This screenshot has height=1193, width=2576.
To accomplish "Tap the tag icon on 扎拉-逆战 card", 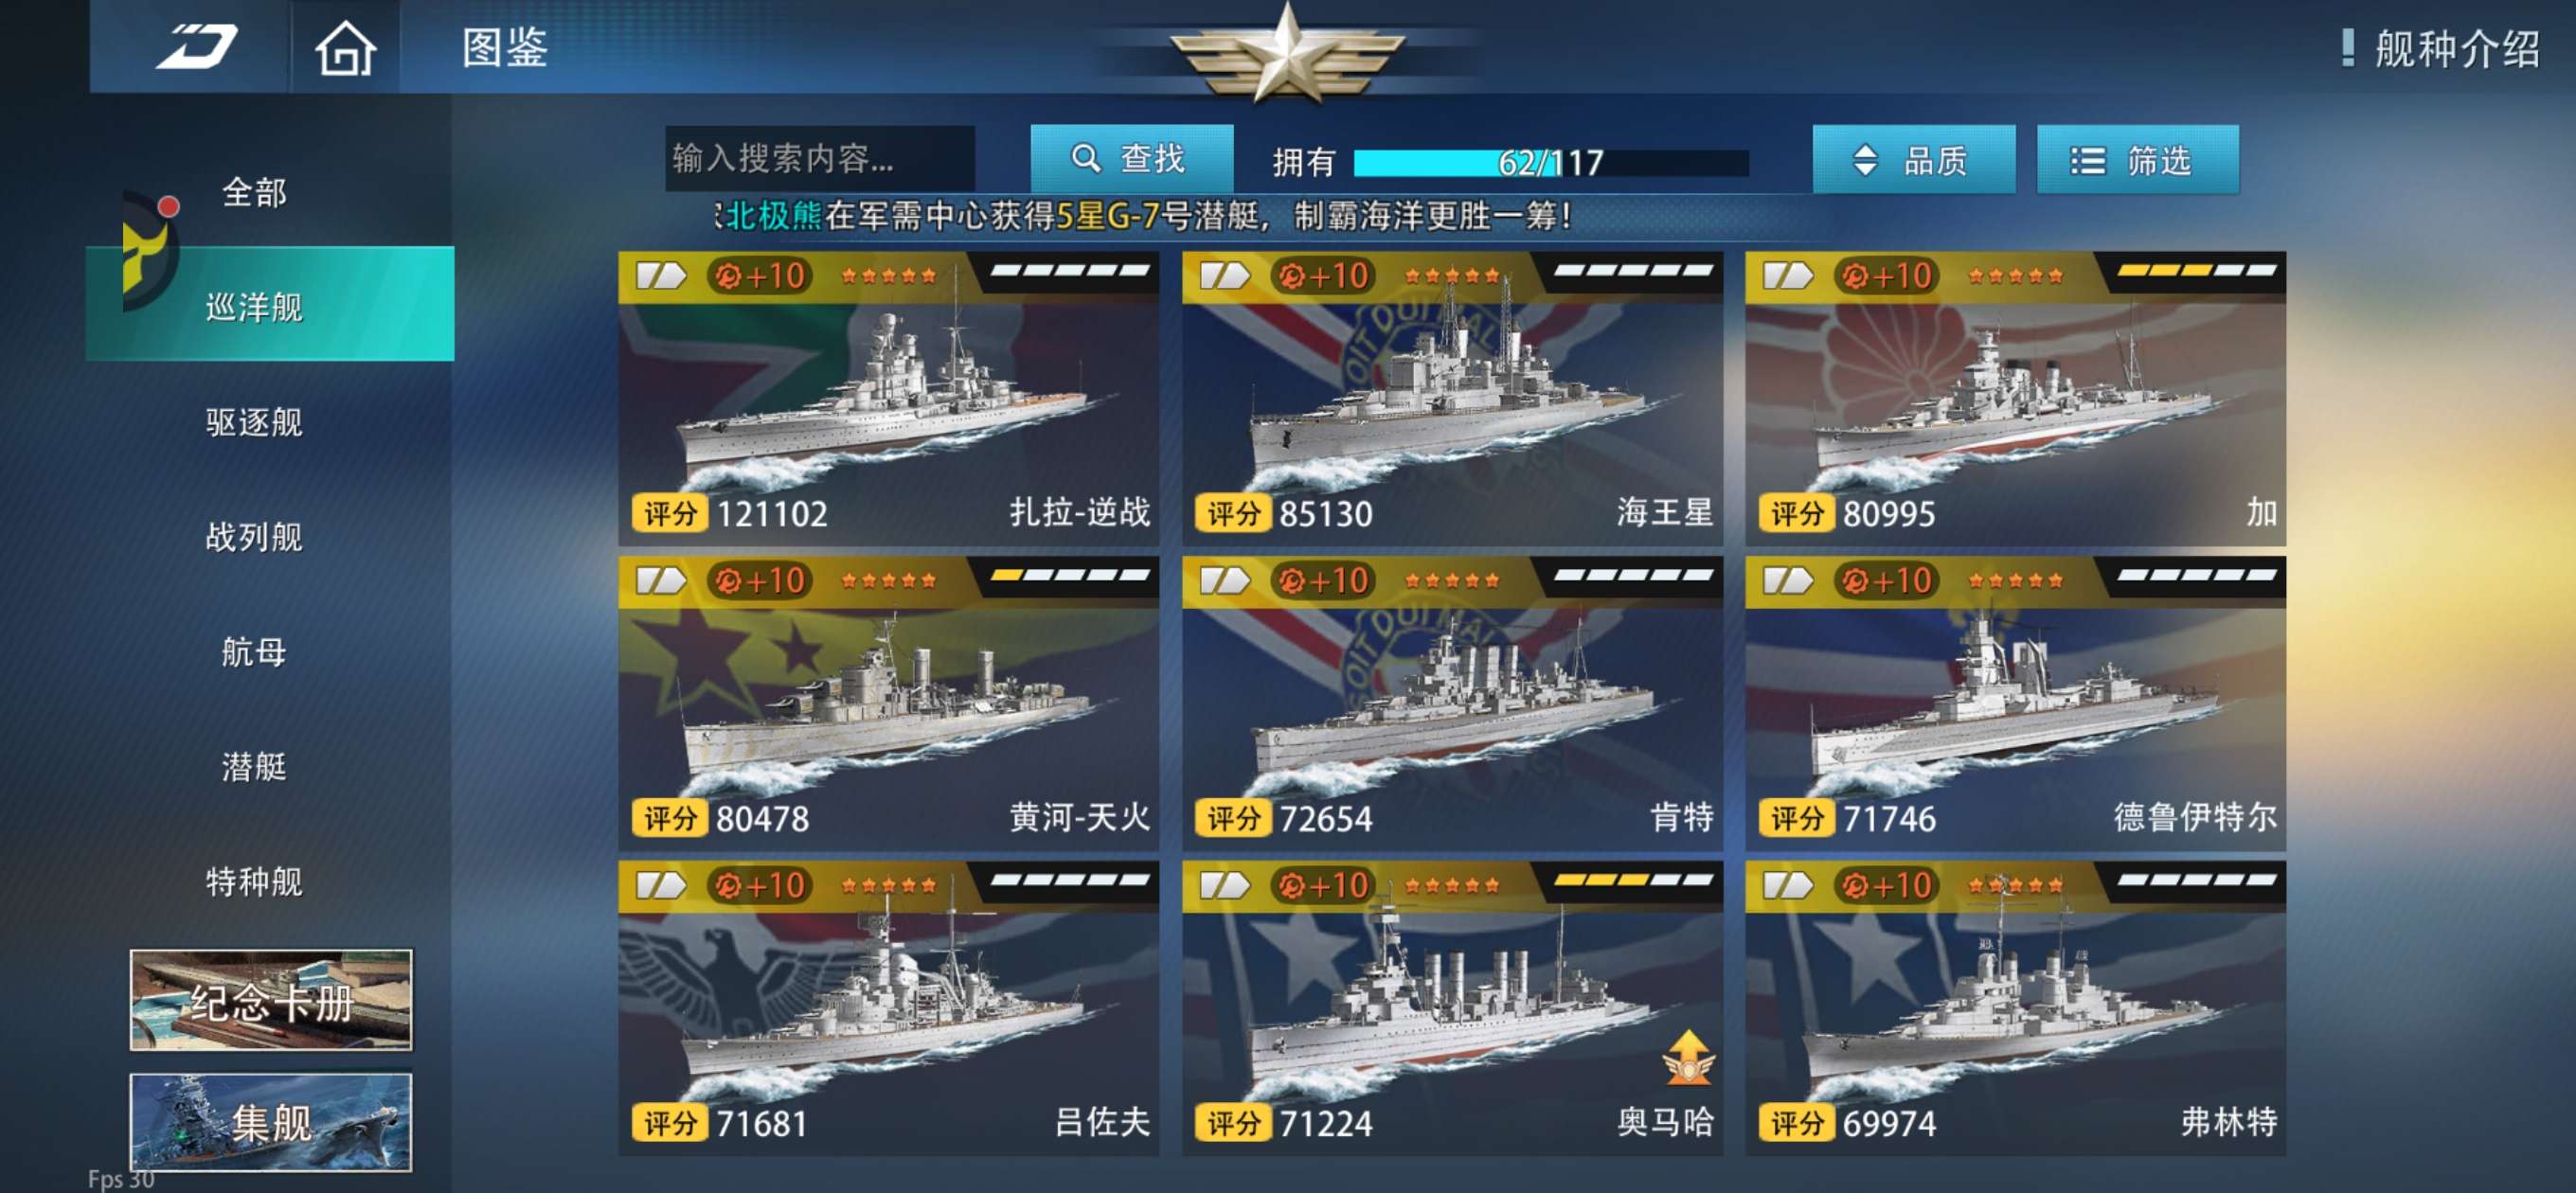I will pos(660,275).
